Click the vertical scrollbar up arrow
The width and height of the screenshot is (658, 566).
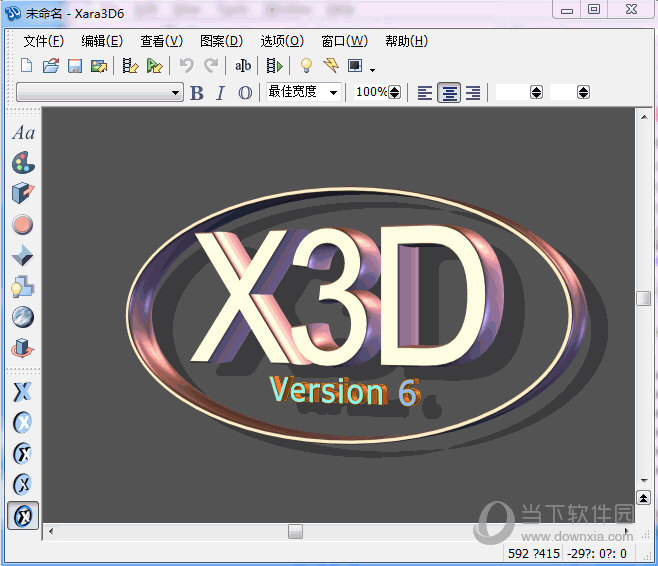coord(644,117)
